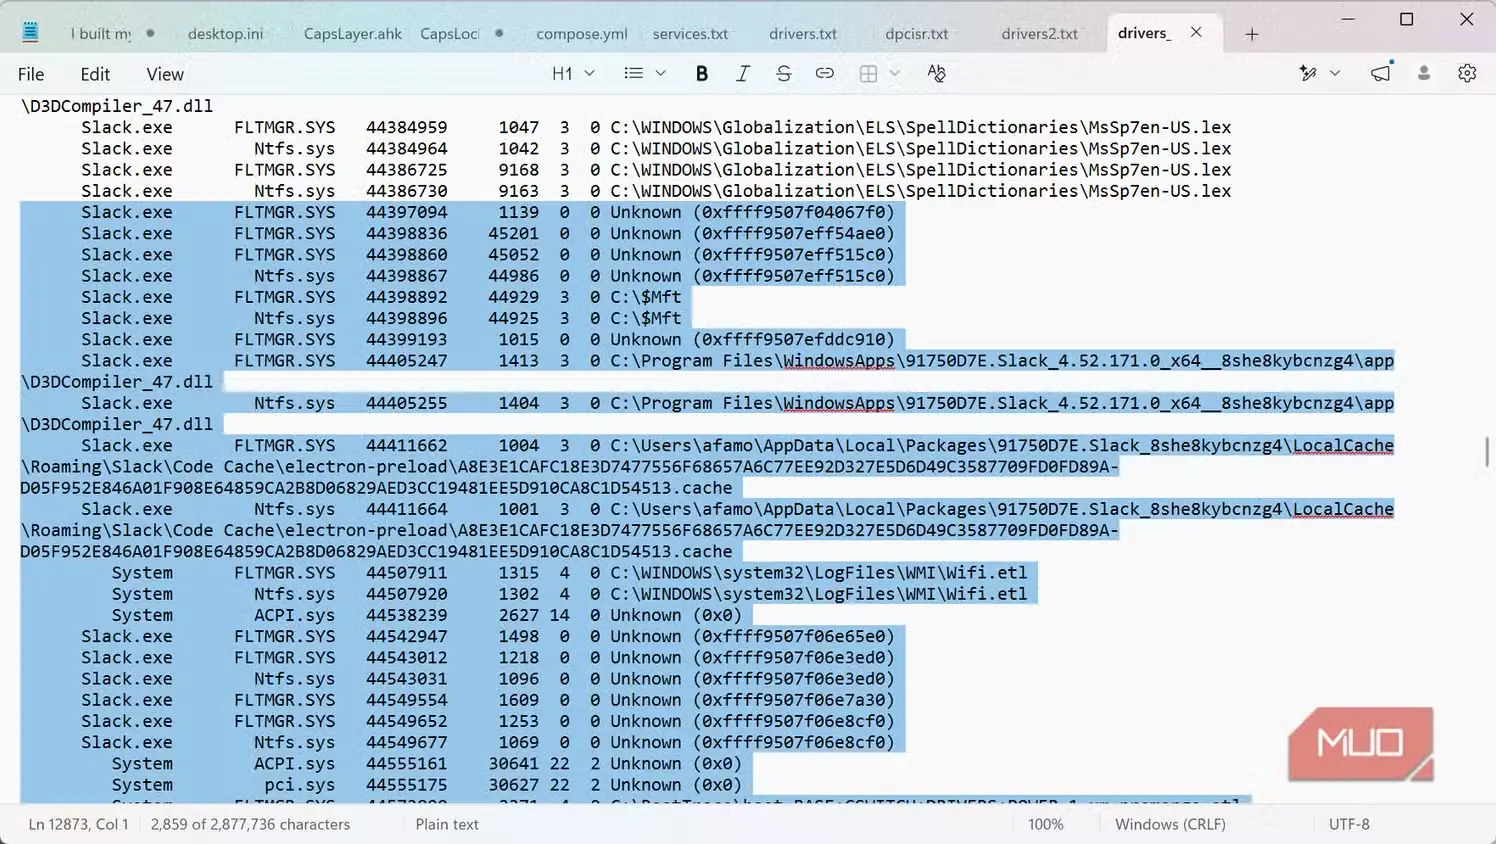Screen dimensions: 1496x844
Task: Switch to the drivers.txt tab
Action: [803, 34]
